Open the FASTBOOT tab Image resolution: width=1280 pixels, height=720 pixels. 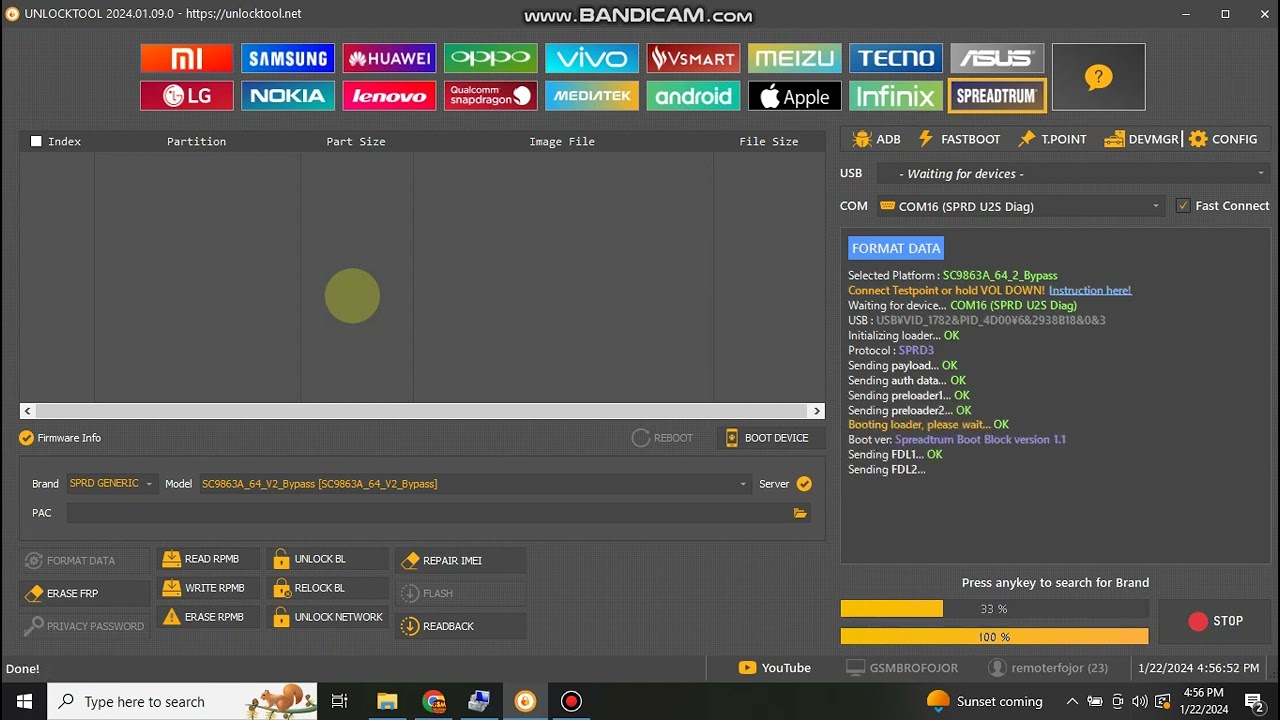(x=958, y=139)
